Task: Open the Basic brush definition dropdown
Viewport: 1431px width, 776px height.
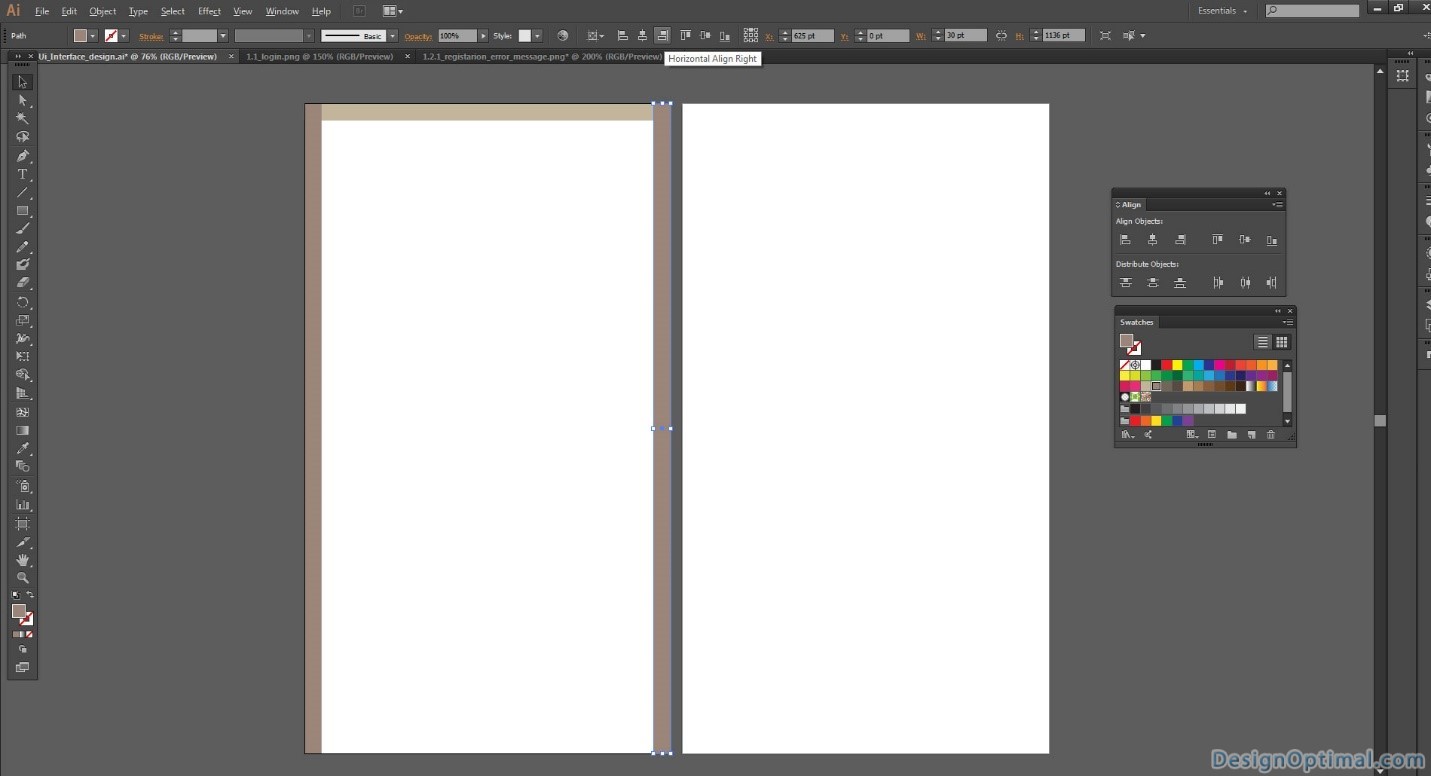Action: (392, 36)
